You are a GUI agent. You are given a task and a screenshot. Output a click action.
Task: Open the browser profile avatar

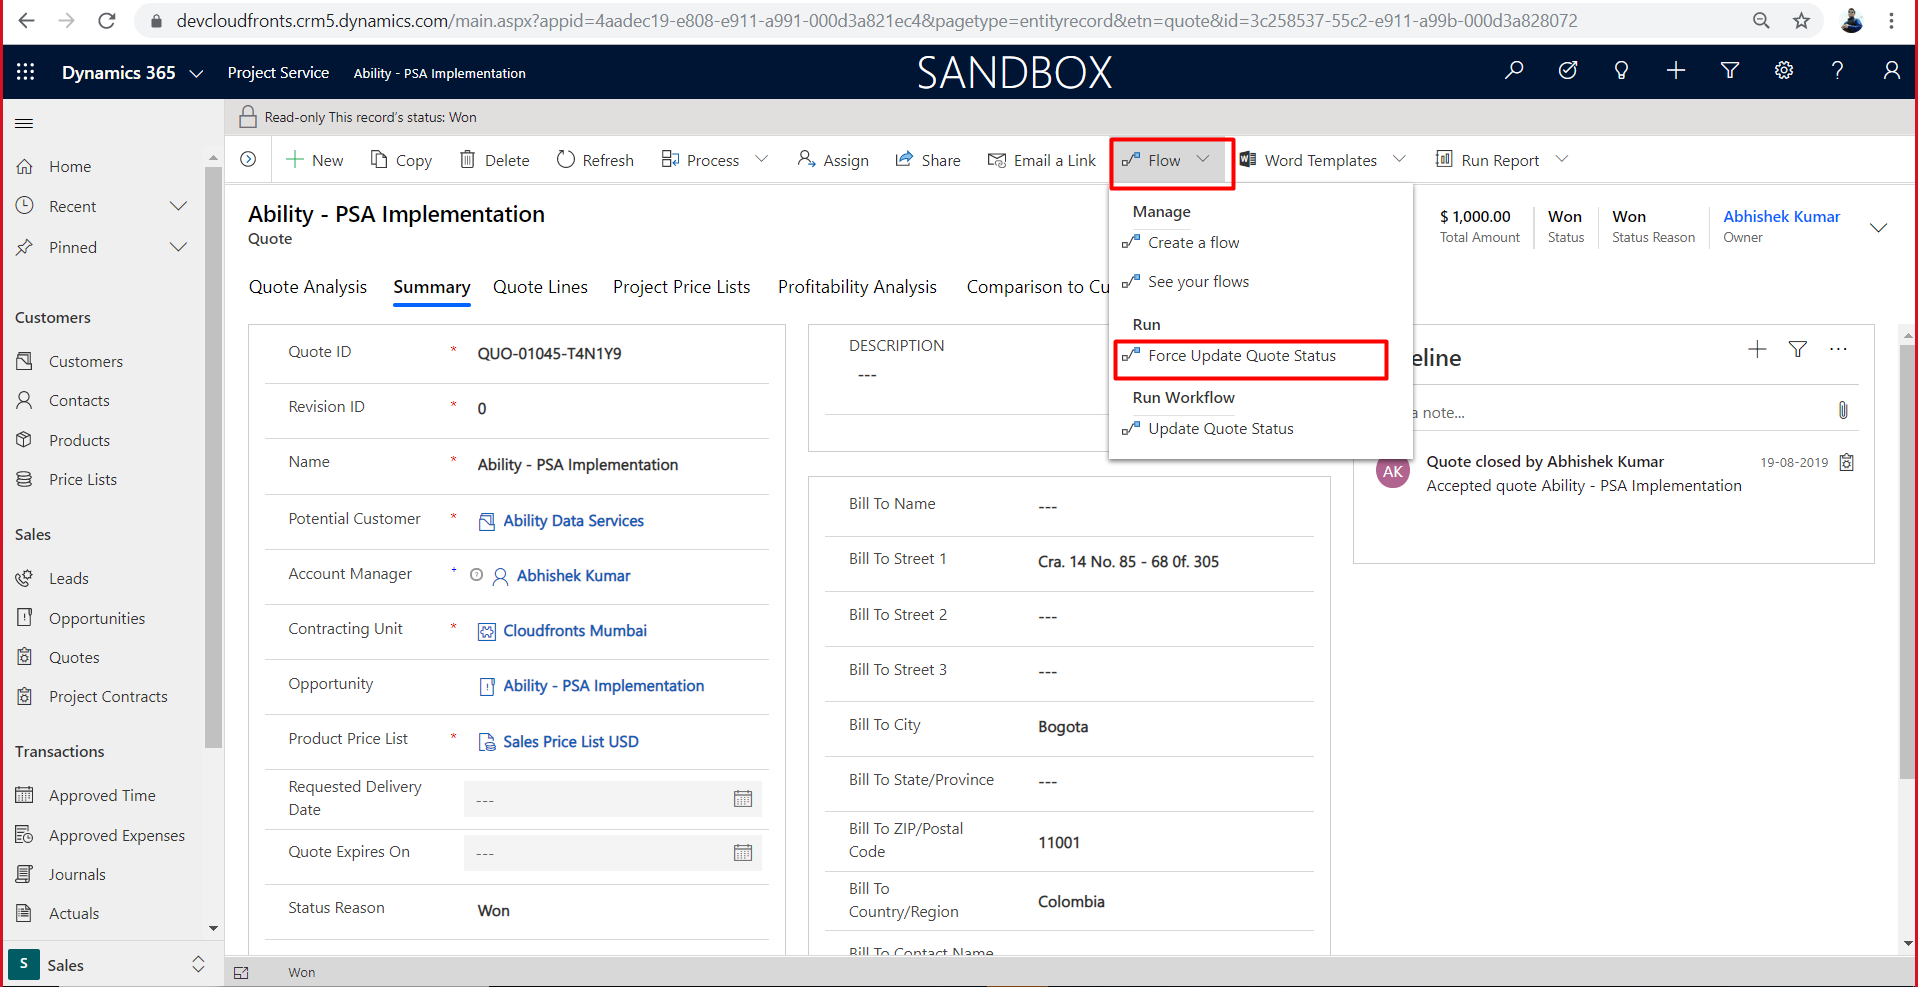1851,20
